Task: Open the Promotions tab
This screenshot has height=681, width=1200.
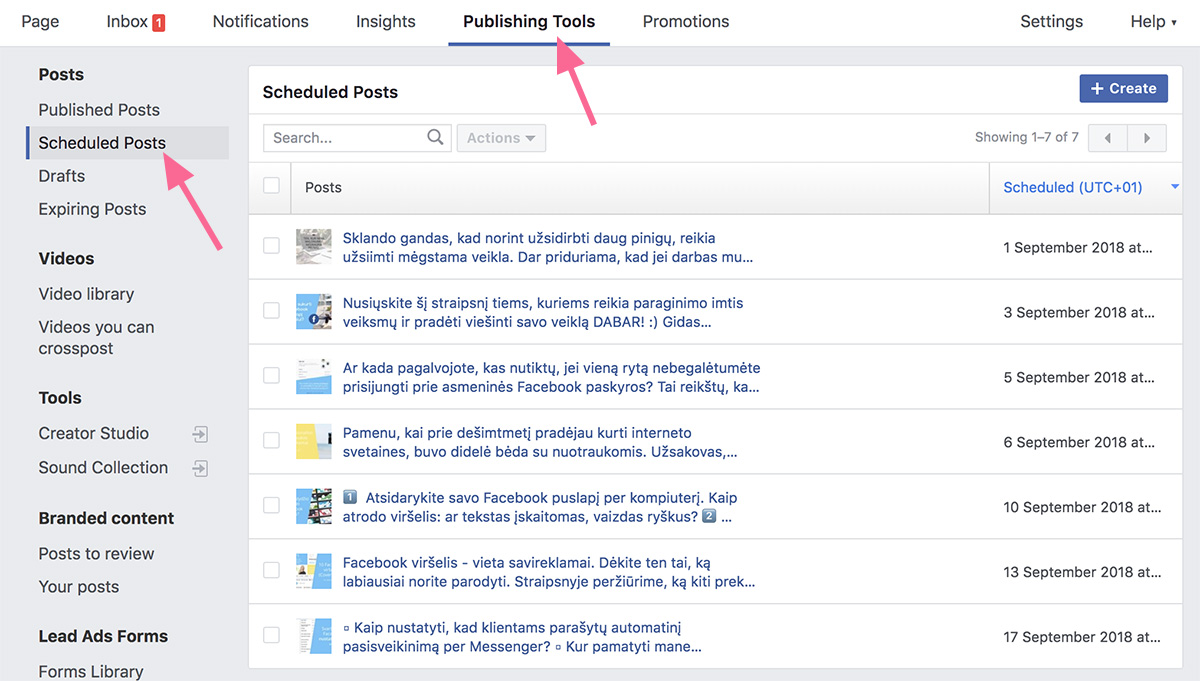Action: coord(686,21)
